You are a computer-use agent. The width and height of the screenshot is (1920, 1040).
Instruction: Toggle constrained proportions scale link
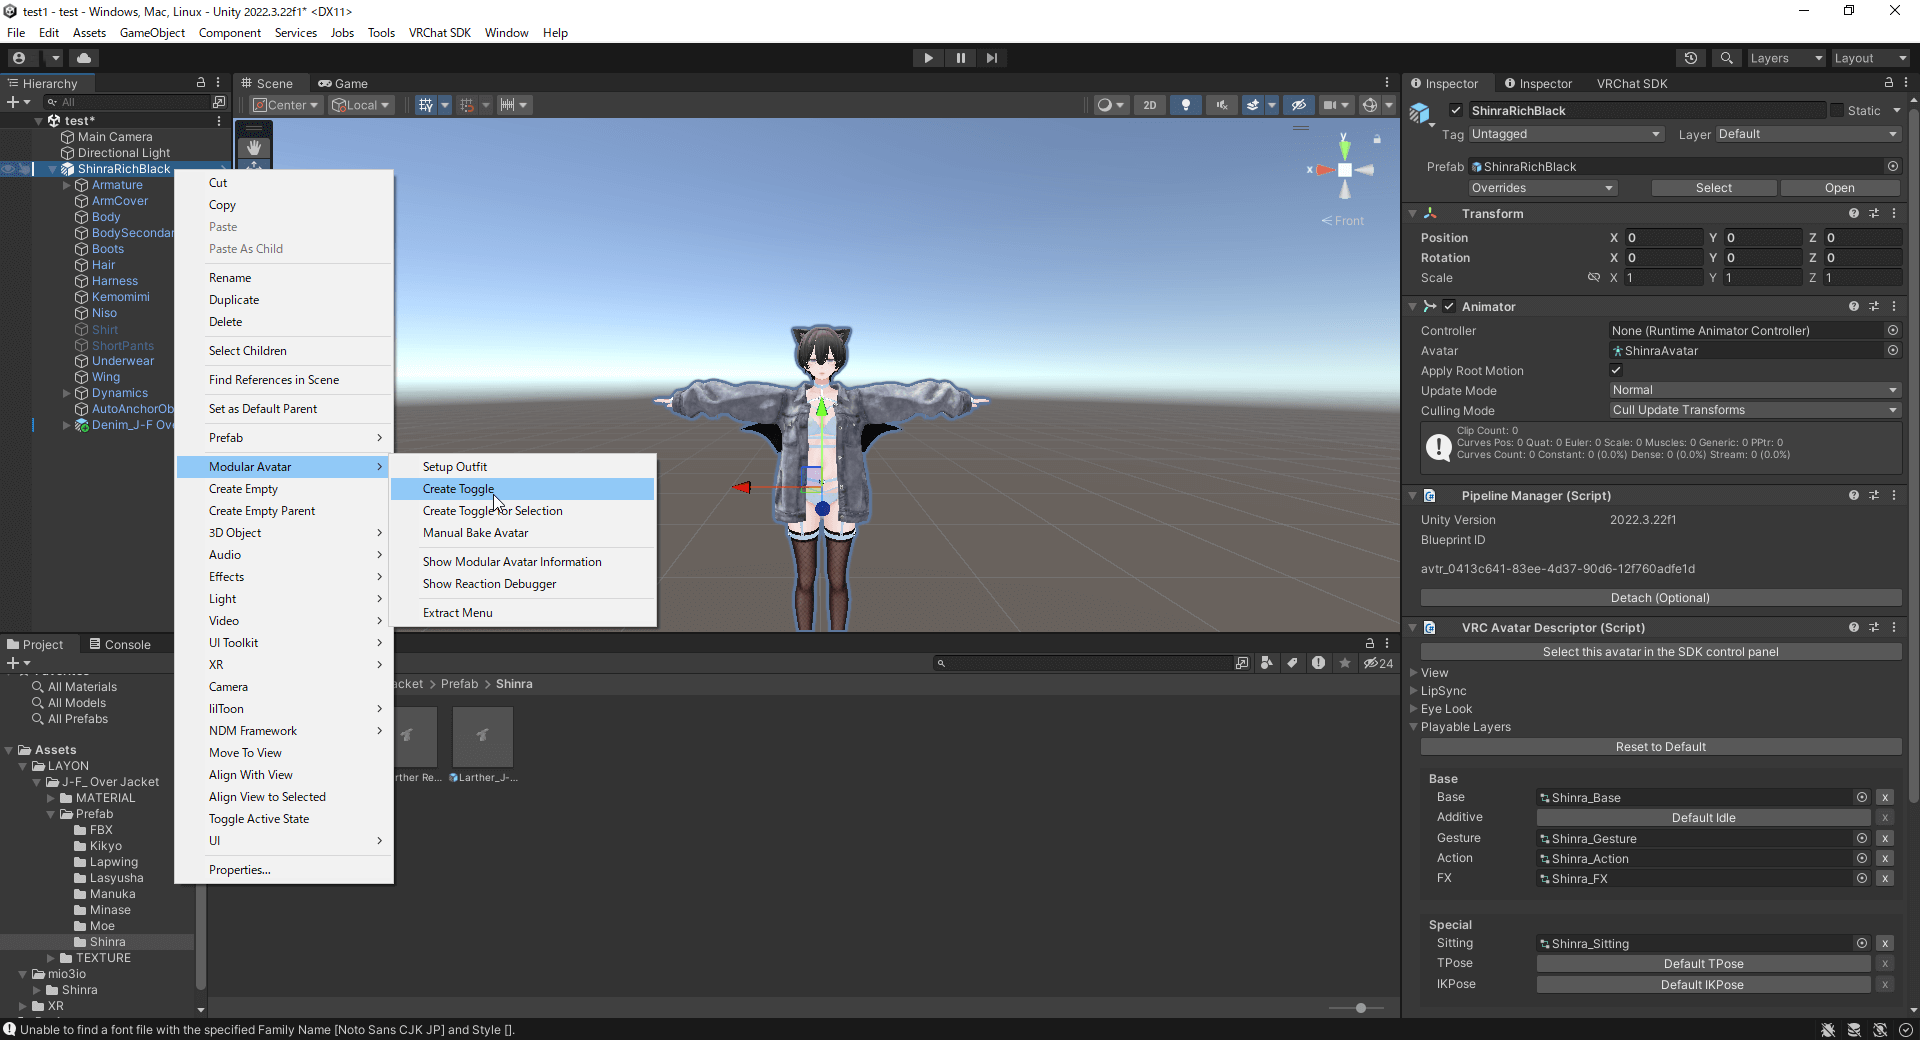pyautogui.click(x=1594, y=277)
